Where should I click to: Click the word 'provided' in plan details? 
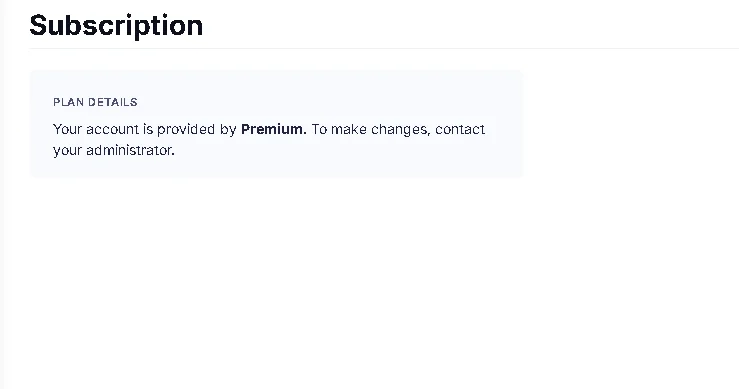coord(186,130)
